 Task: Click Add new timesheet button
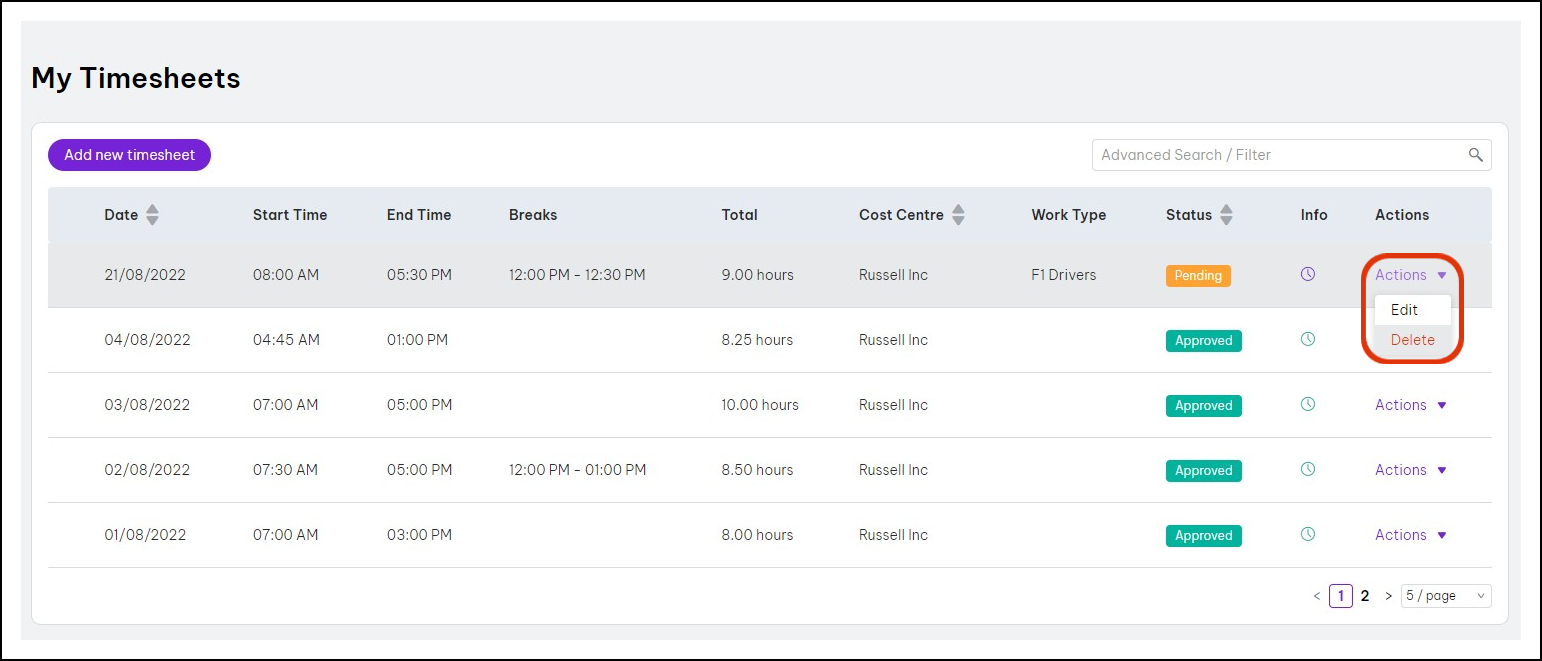pyautogui.click(x=129, y=155)
